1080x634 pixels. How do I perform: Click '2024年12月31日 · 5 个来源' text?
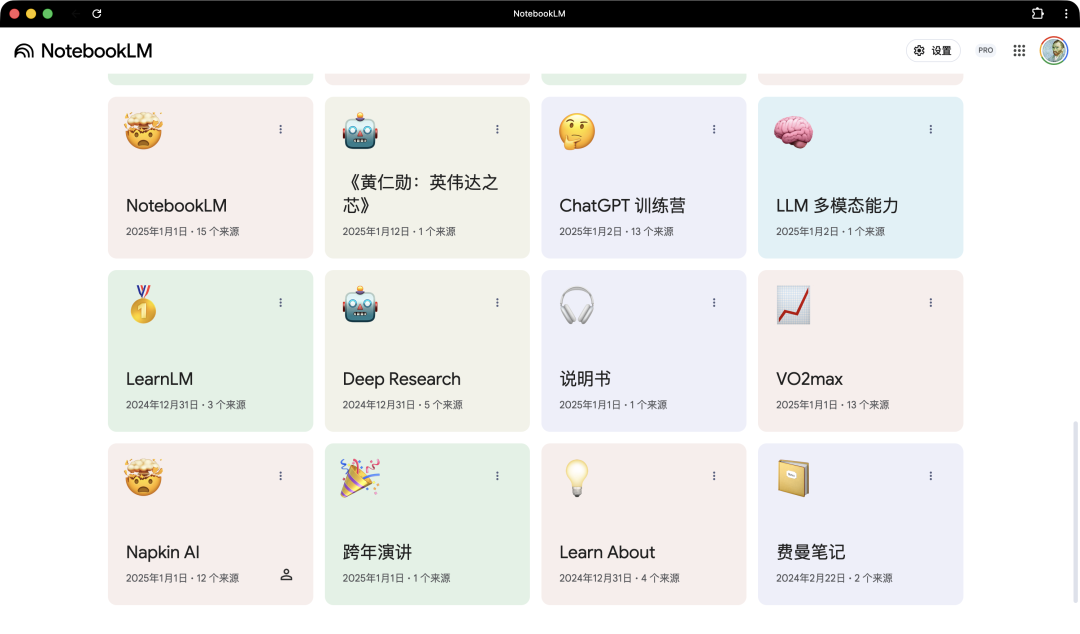click(x=402, y=405)
